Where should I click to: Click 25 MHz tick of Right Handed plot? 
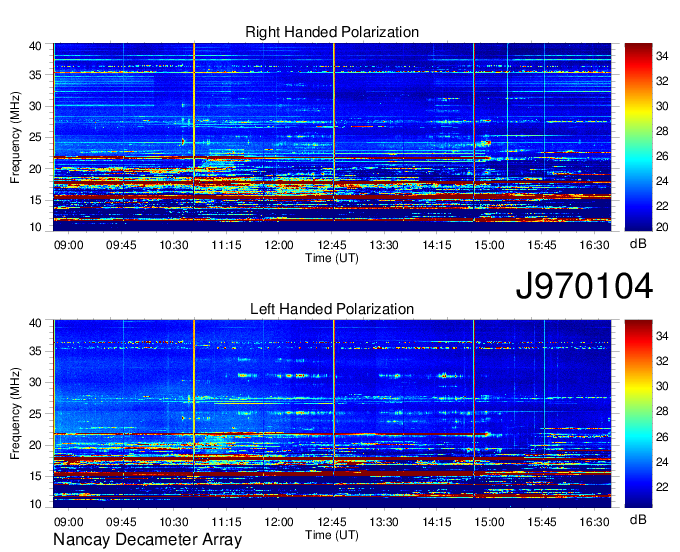[x=35, y=137]
